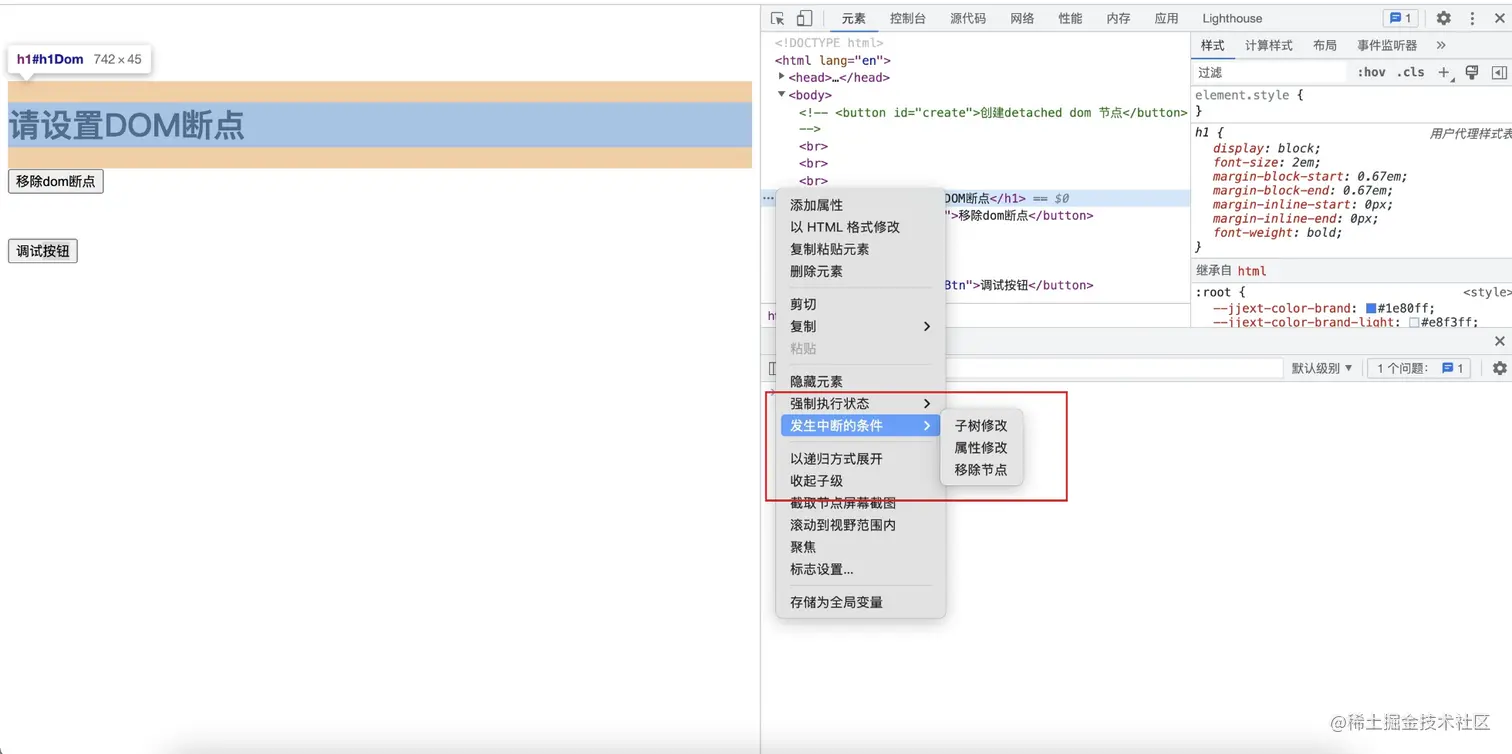Focus the 过滤 styles filter field
The width and height of the screenshot is (1512, 754).
click(1270, 72)
